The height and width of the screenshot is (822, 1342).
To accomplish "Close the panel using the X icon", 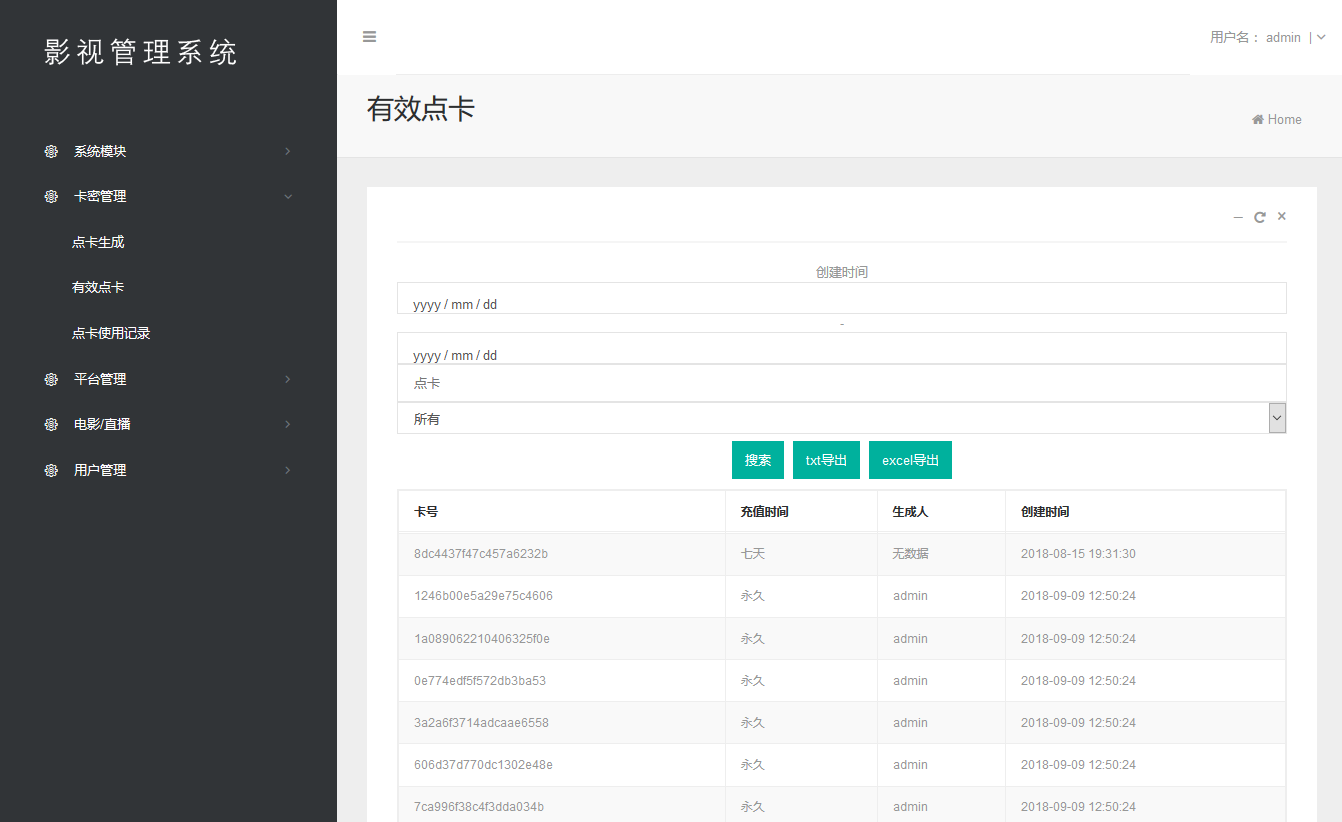I will [1282, 217].
